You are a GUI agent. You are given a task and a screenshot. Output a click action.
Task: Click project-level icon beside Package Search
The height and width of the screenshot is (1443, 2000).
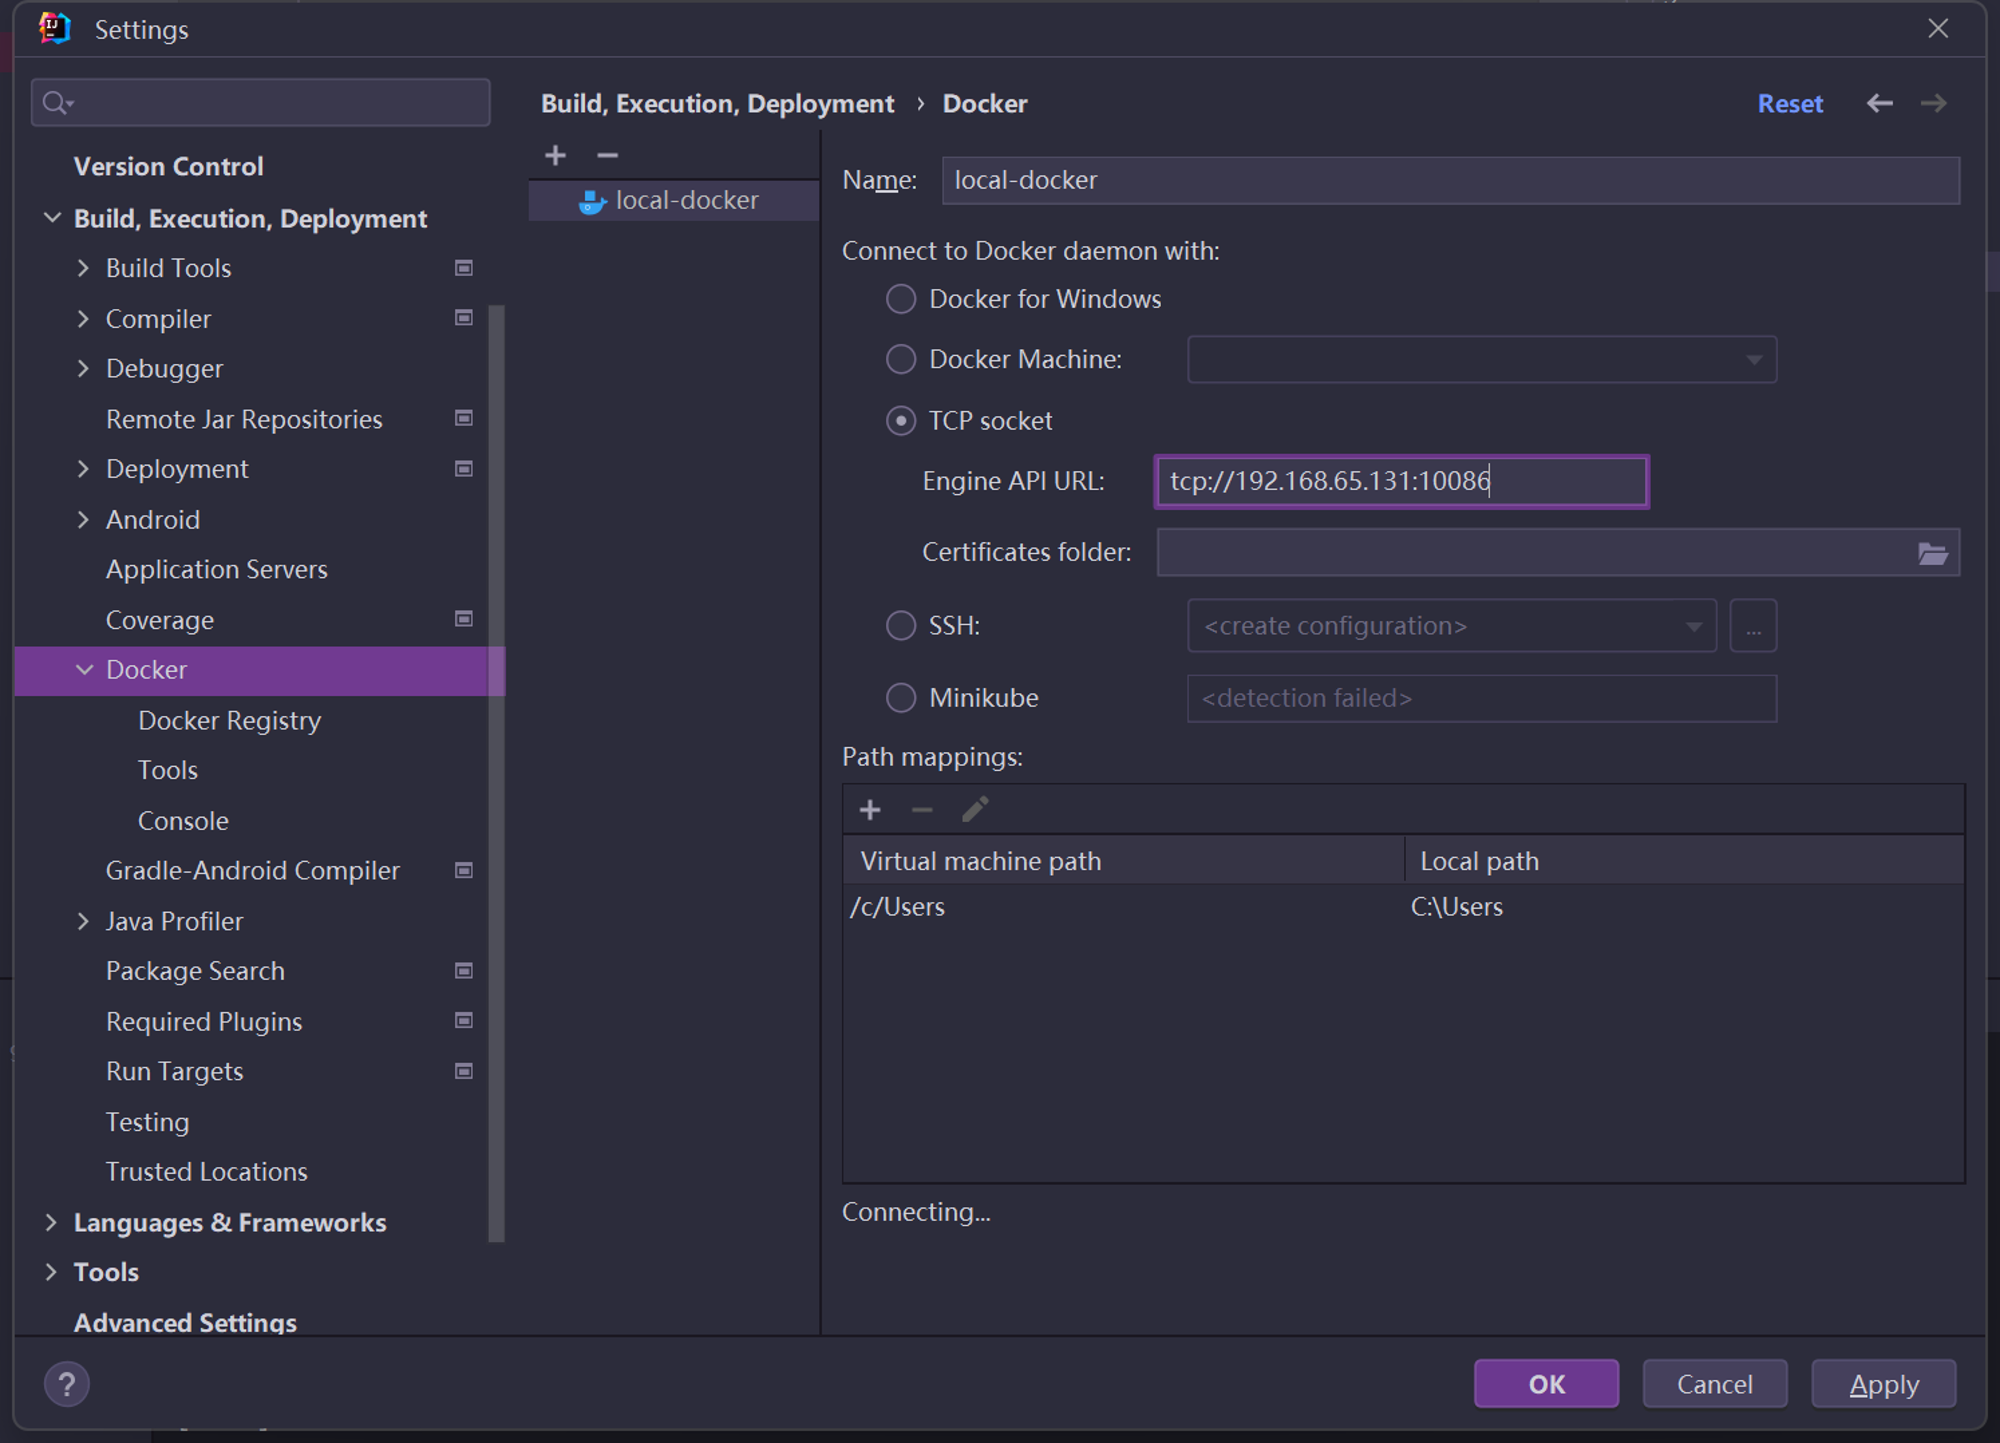pos(464,970)
